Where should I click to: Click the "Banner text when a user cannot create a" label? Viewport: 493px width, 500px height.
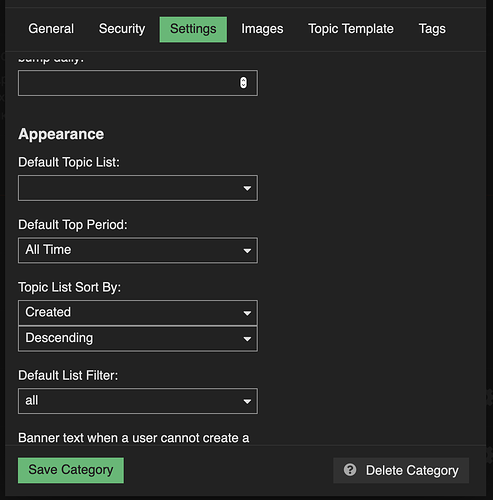[134, 438]
